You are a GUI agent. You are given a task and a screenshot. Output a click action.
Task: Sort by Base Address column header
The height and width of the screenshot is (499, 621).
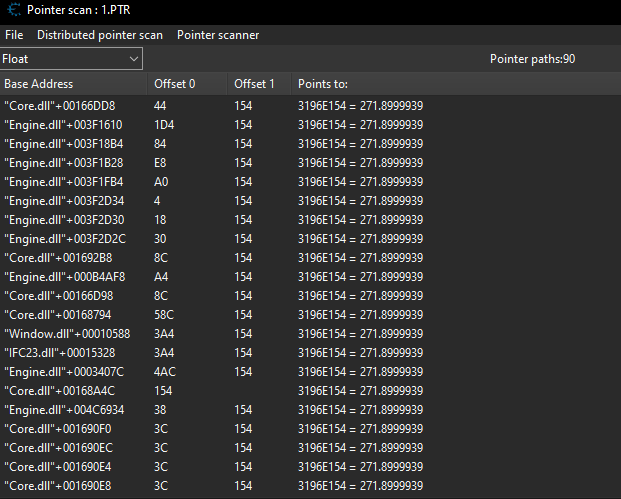(x=38, y=83)
